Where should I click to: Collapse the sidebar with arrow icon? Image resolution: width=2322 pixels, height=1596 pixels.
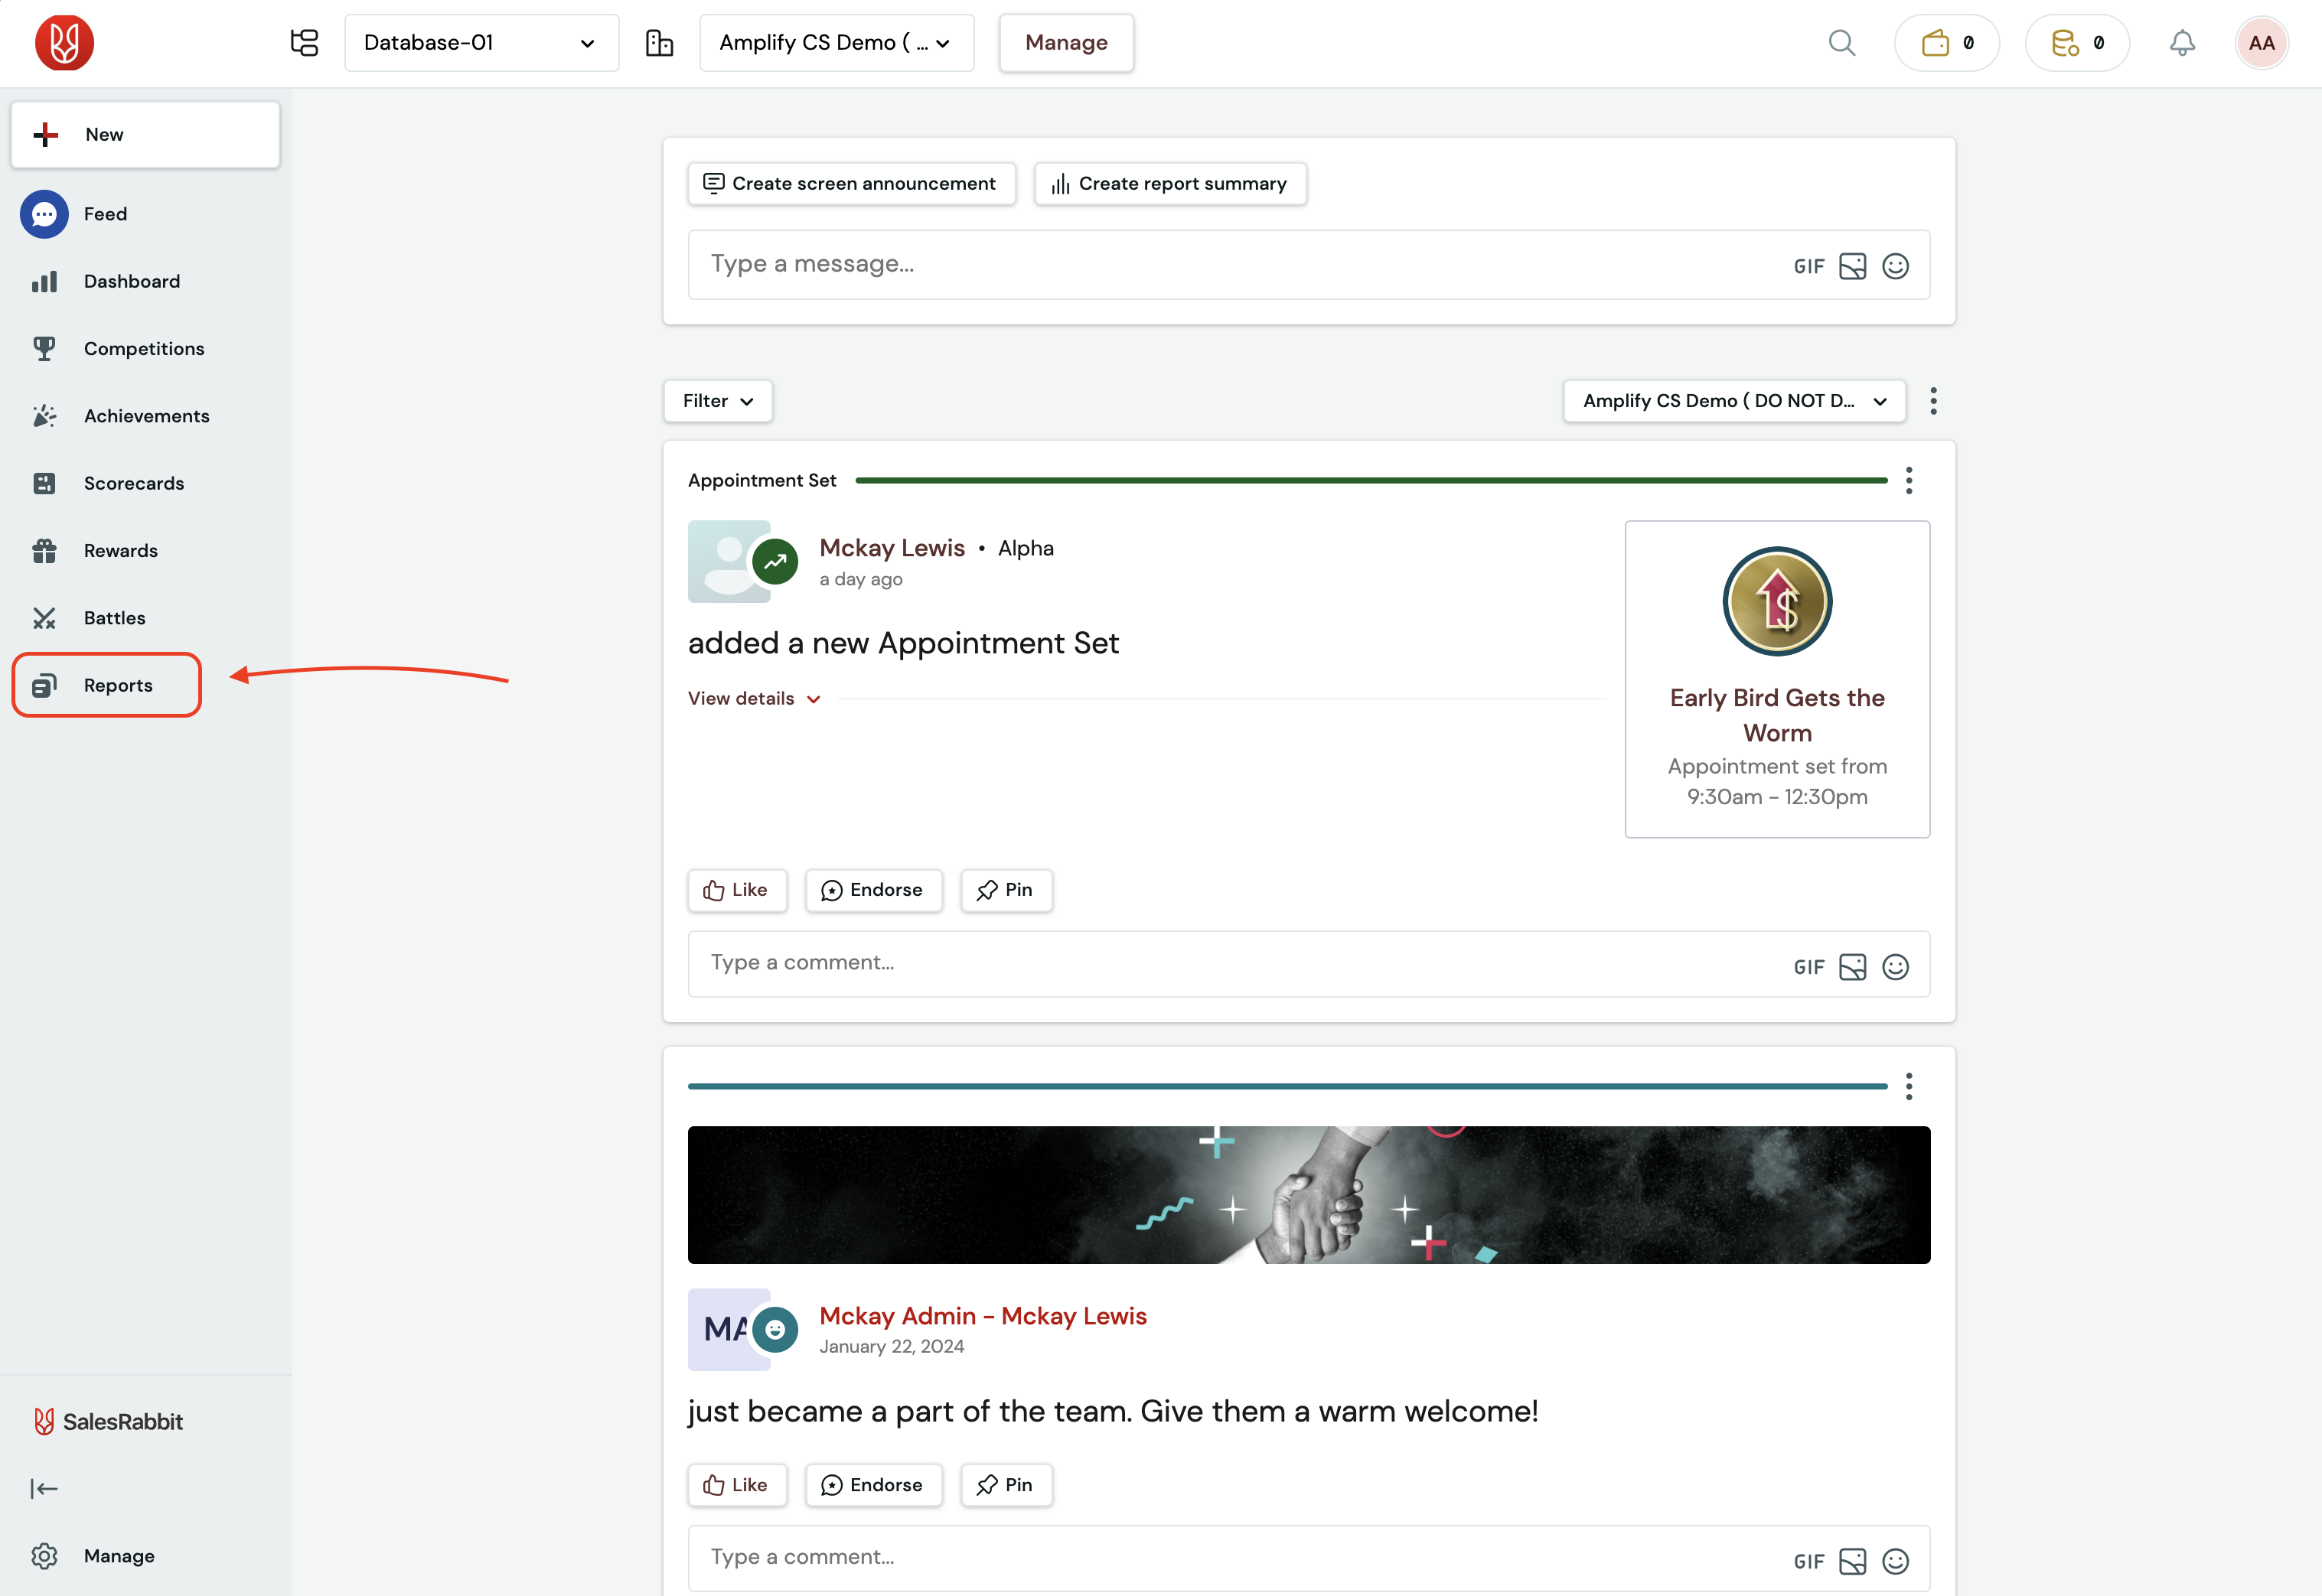(x=44, y=1489)
